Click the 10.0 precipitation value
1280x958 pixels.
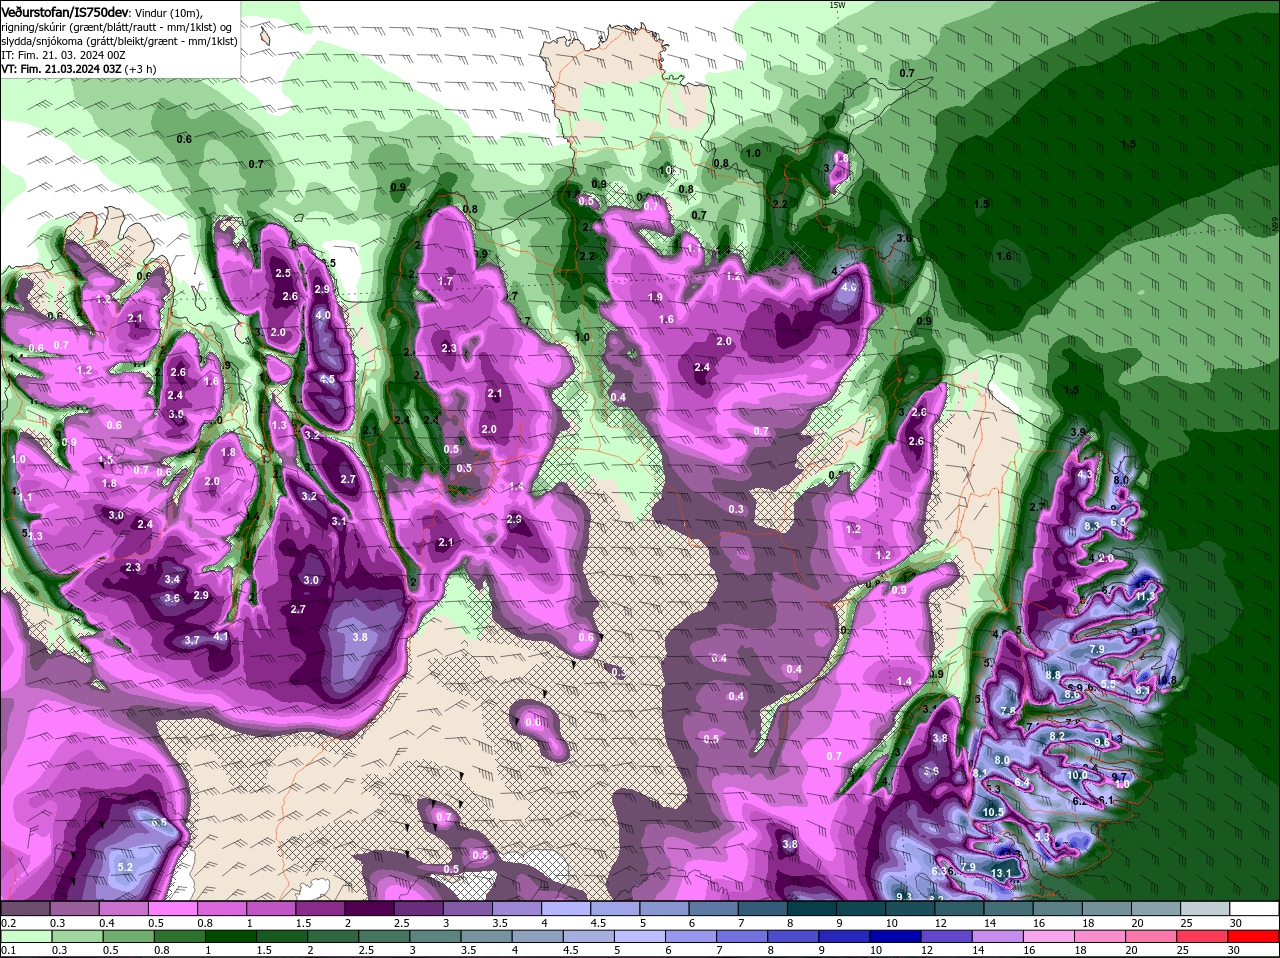tap(1077, 775)
